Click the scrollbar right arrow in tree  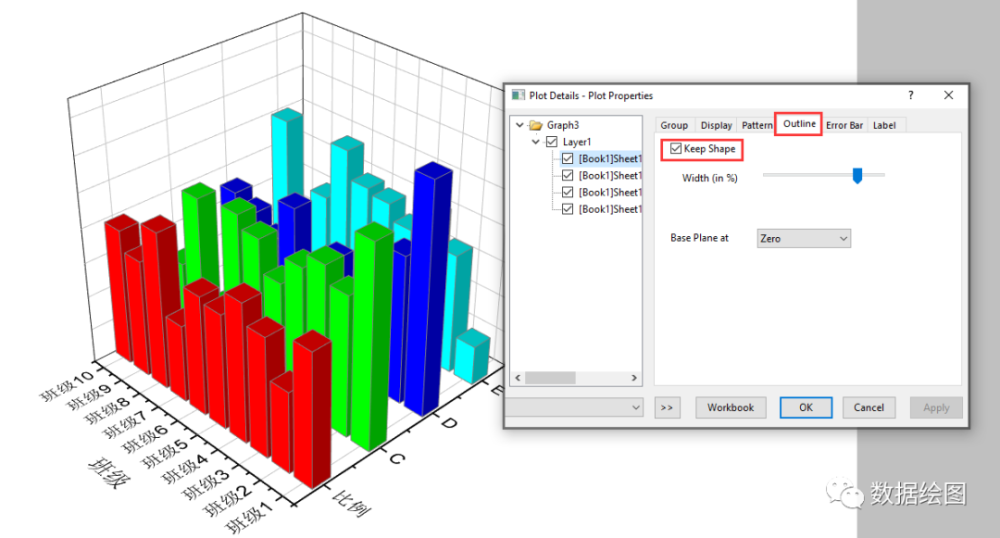point(634,378)
